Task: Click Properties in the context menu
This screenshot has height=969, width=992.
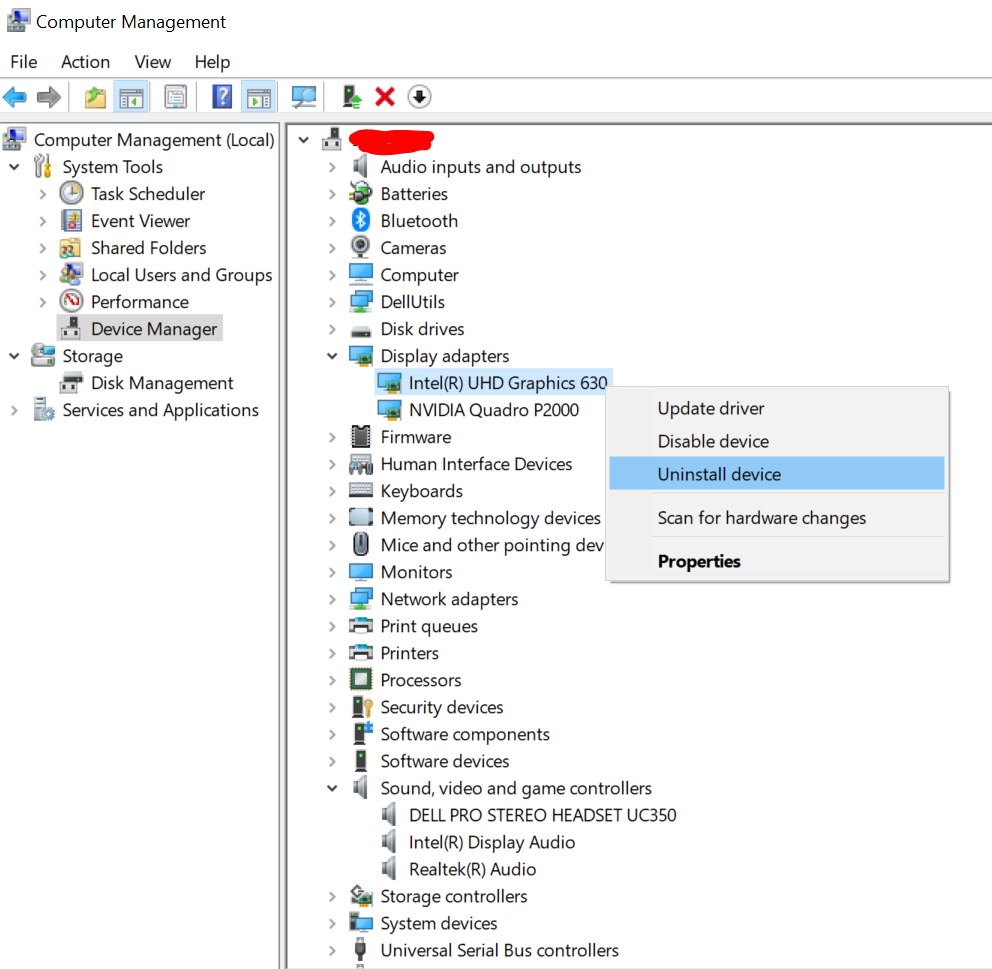Action: tap(699, 561)
